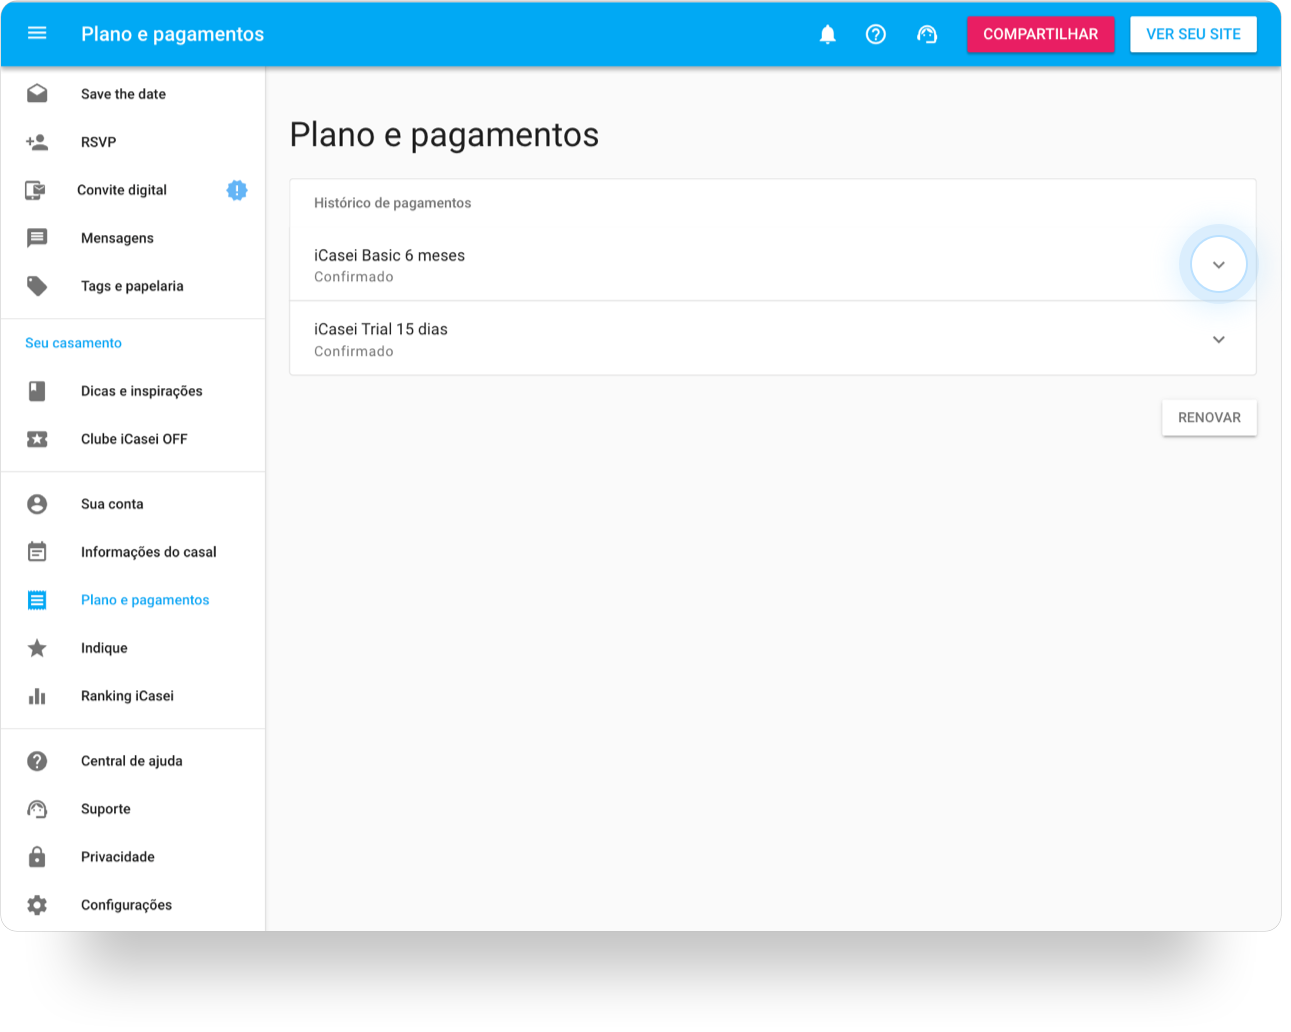This screenshot has width=1291, height=1032.
Task: Open notifications bell icon
Action: coord(827,34)
